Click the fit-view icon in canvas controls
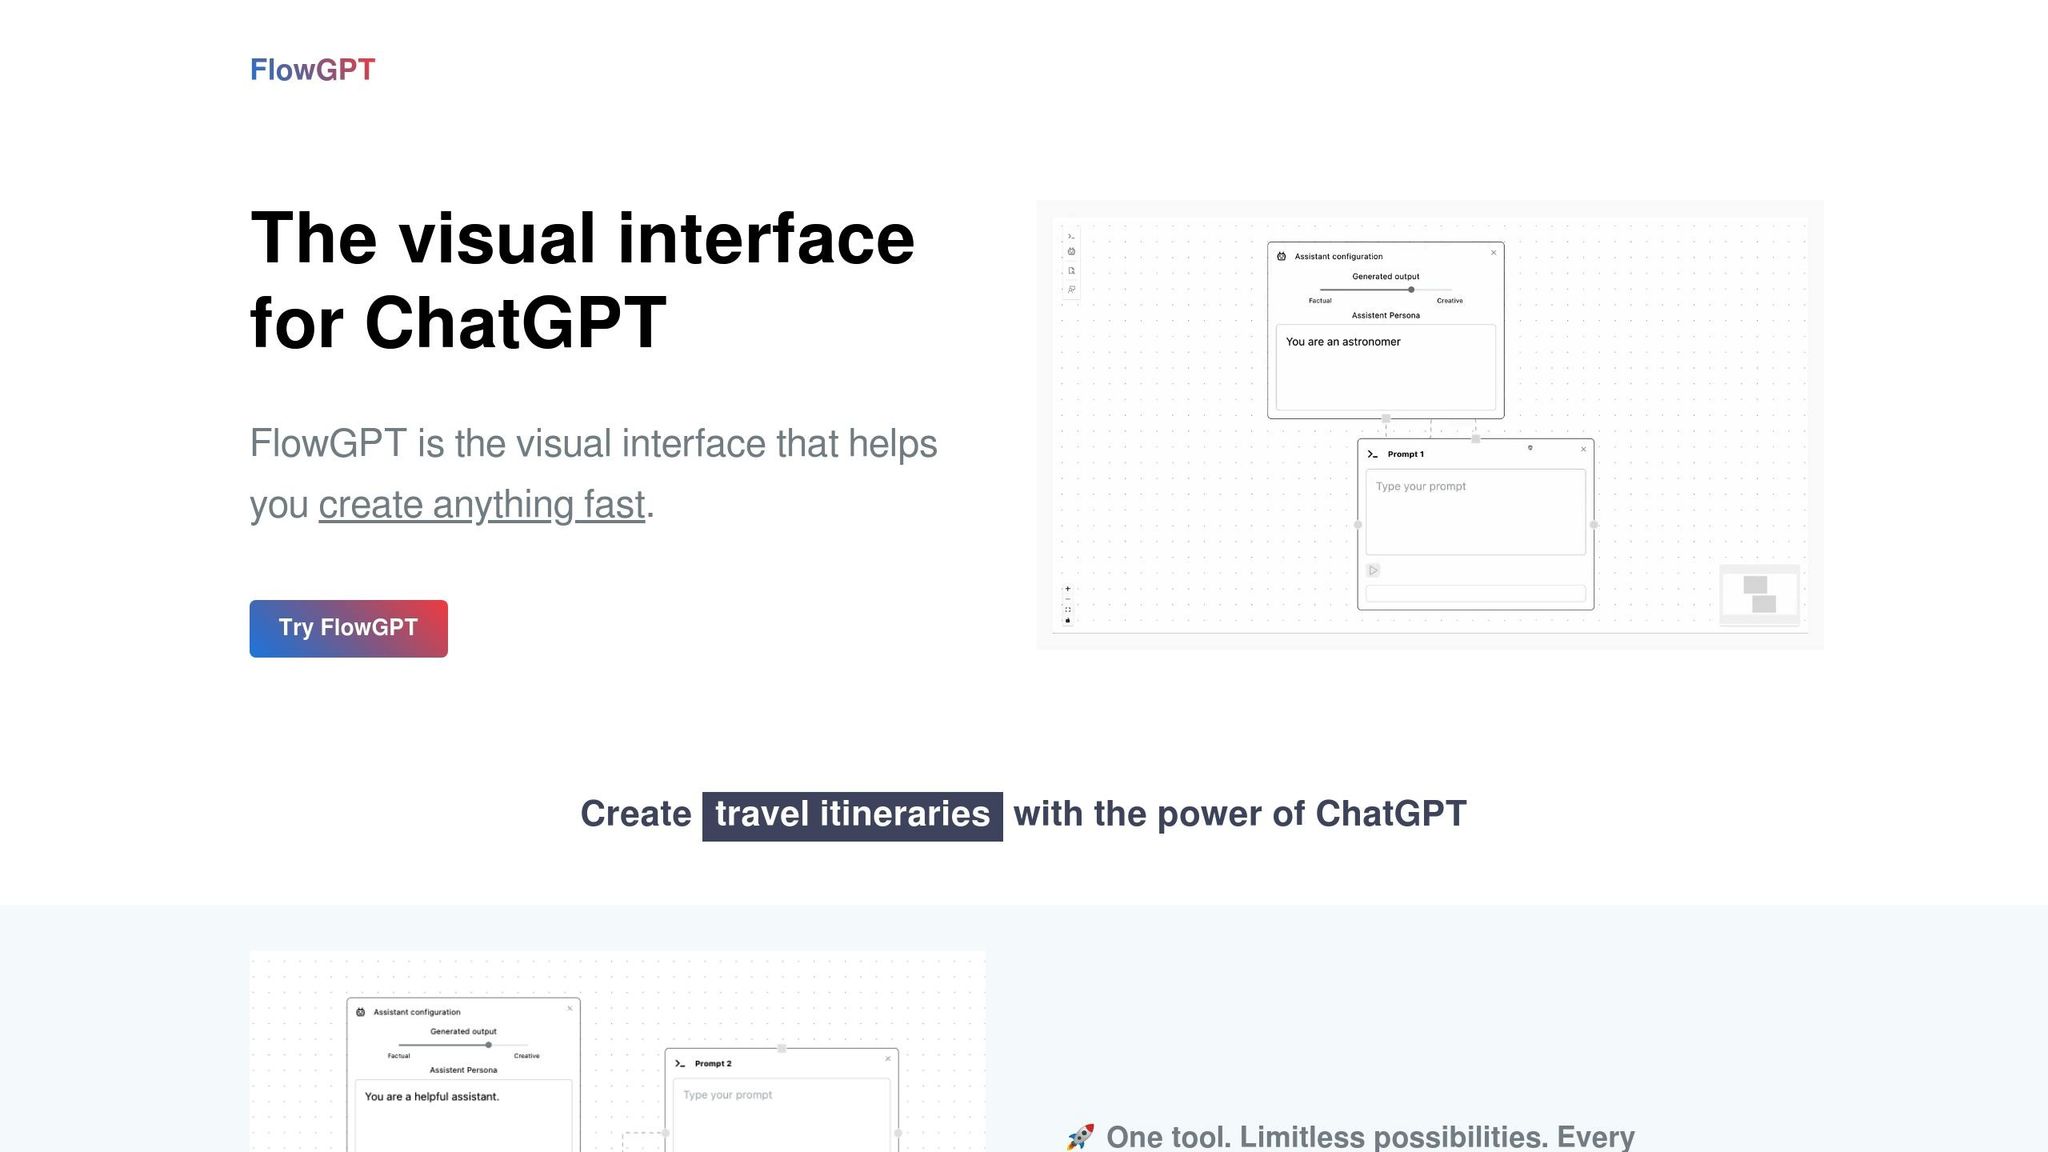This screenshot has height=1152, width=2048. coord(1068,610)
